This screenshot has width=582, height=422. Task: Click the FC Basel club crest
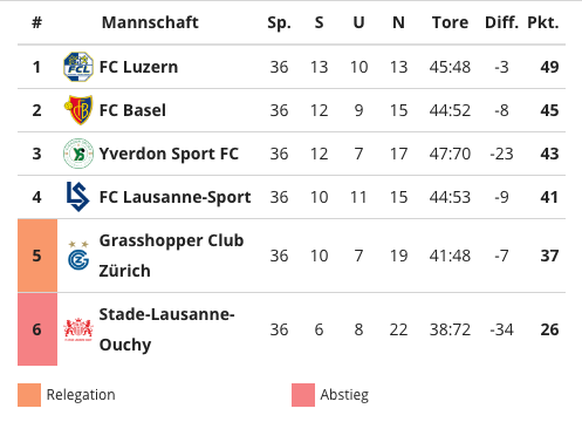pos(78,110)
